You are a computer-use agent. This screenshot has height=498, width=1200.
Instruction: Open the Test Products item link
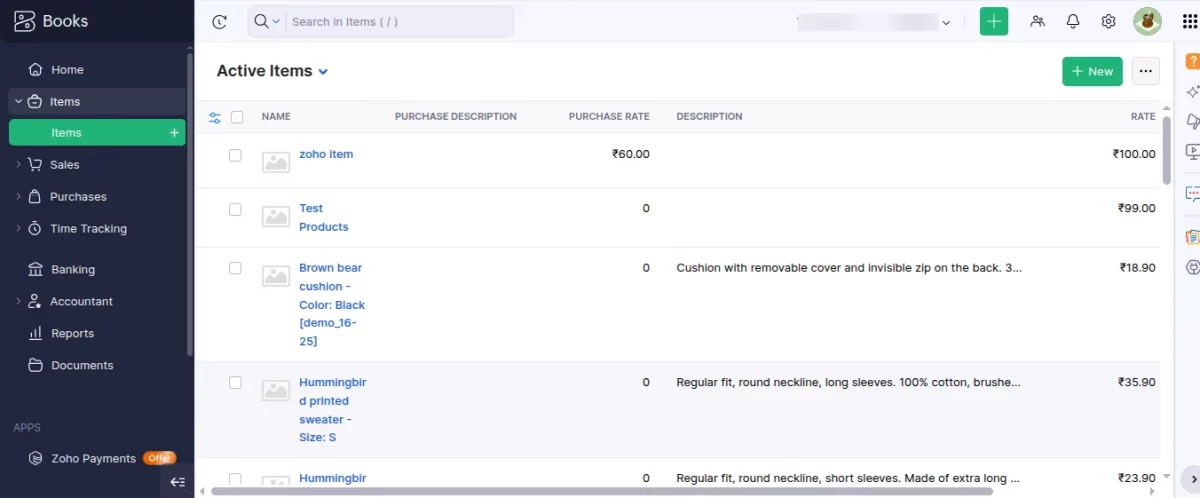click(324, 217)
